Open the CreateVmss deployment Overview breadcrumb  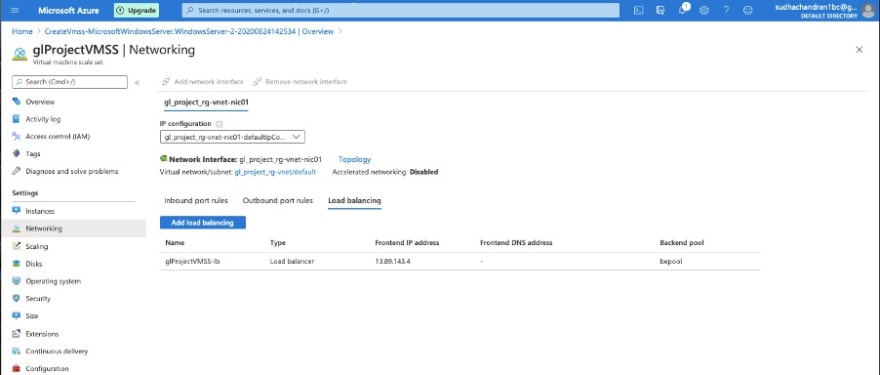189,31
